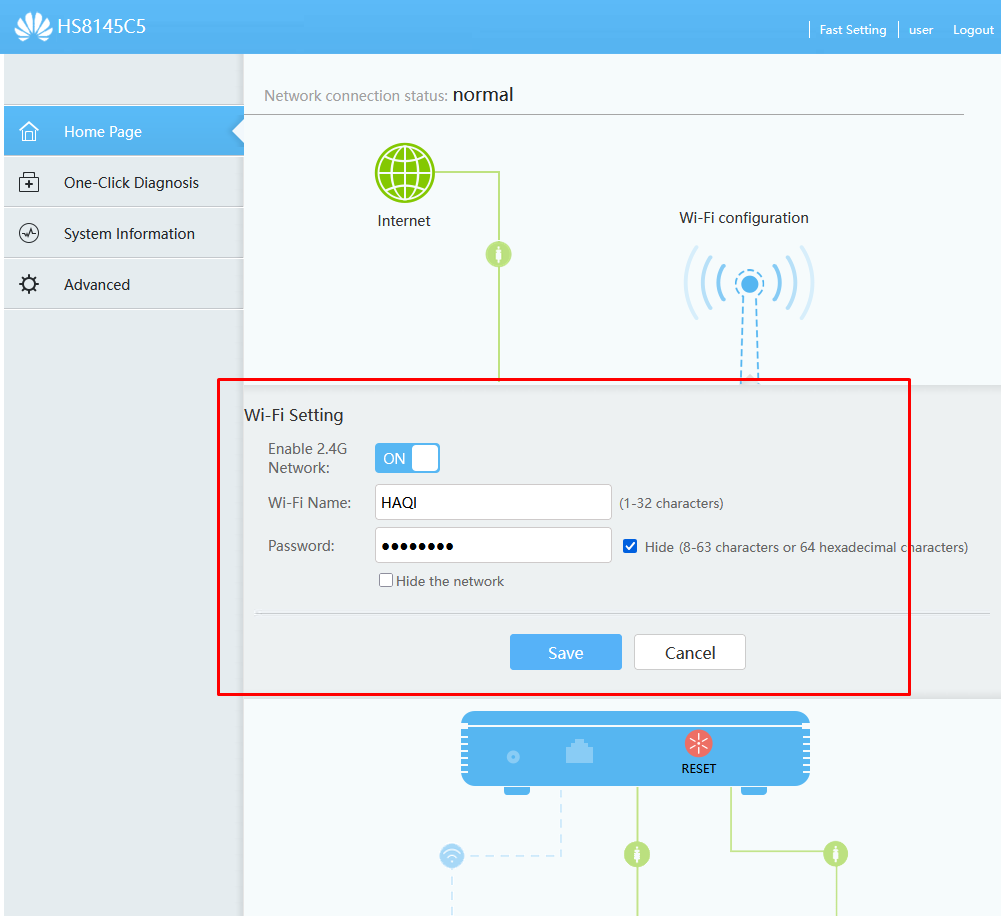Viewport: 1001px width, 916px height.
Task: Click the Logout link
Action: point(973,30)
